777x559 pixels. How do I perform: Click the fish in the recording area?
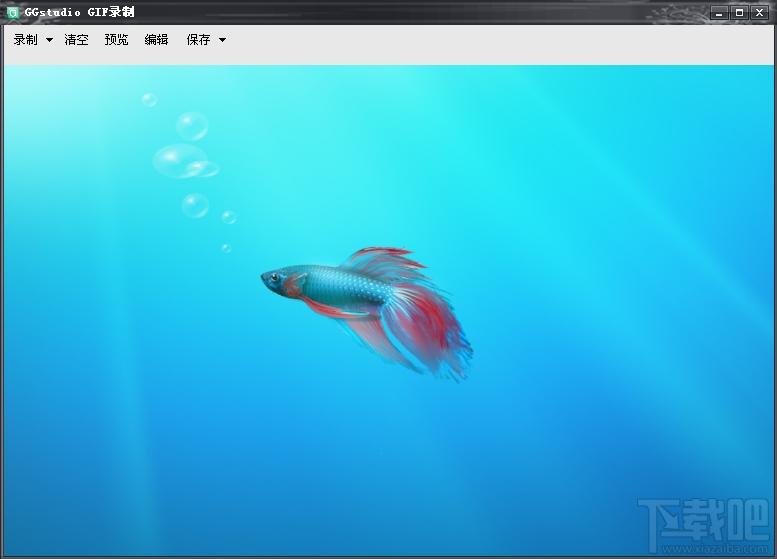tap(367, 314)
